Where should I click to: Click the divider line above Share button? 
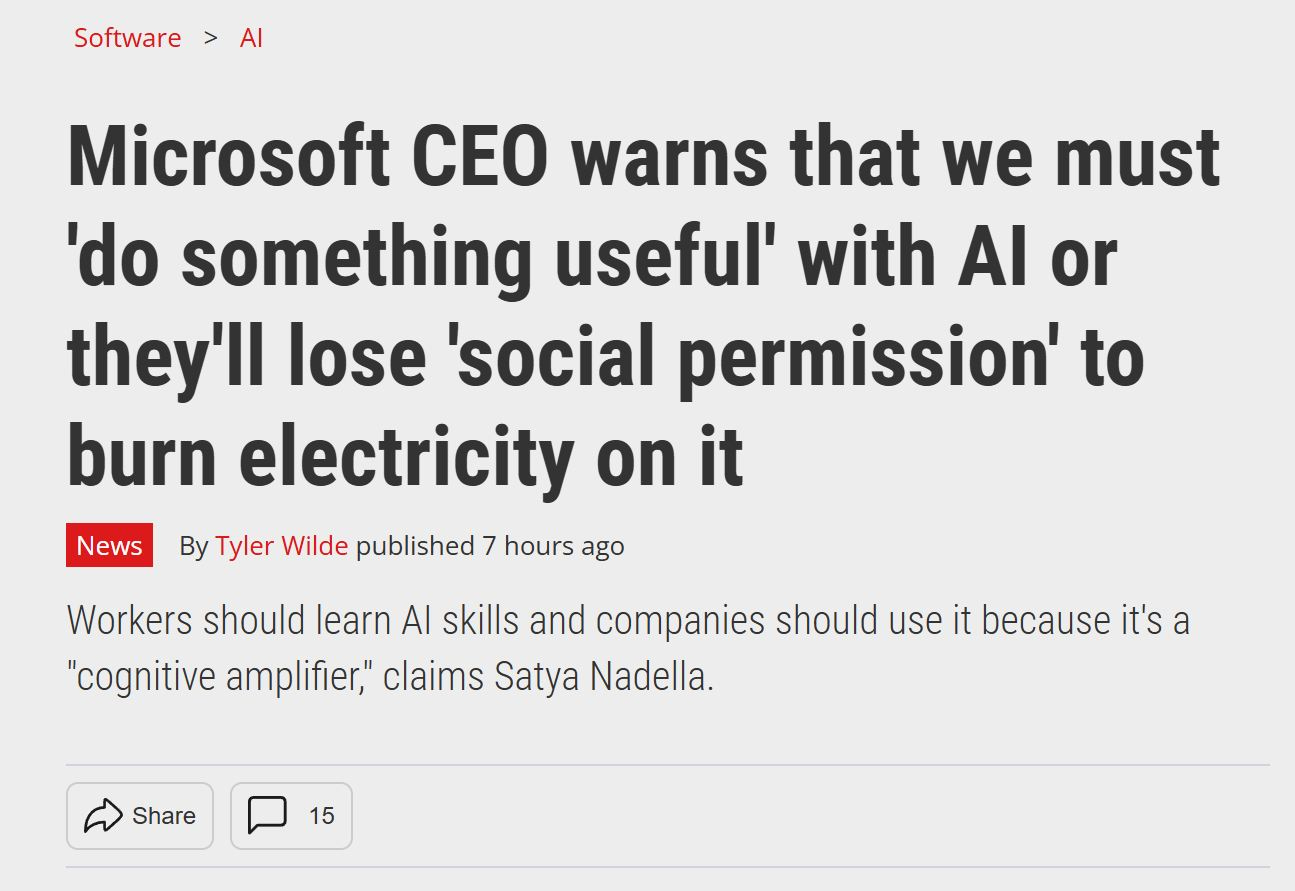(668, 765)
